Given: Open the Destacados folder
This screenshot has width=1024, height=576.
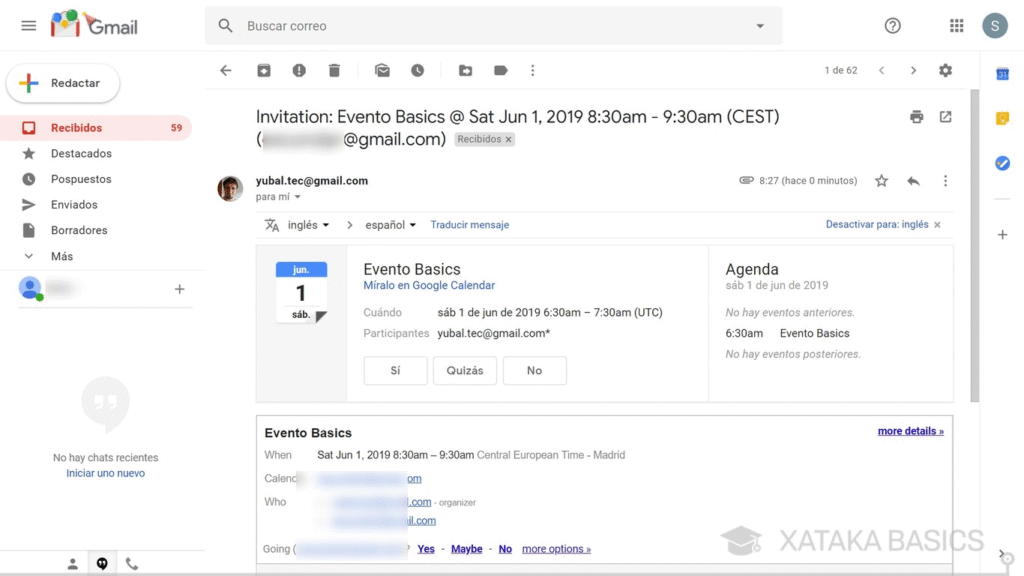Looking at the screenshot, I should click(x=81, y=154).
